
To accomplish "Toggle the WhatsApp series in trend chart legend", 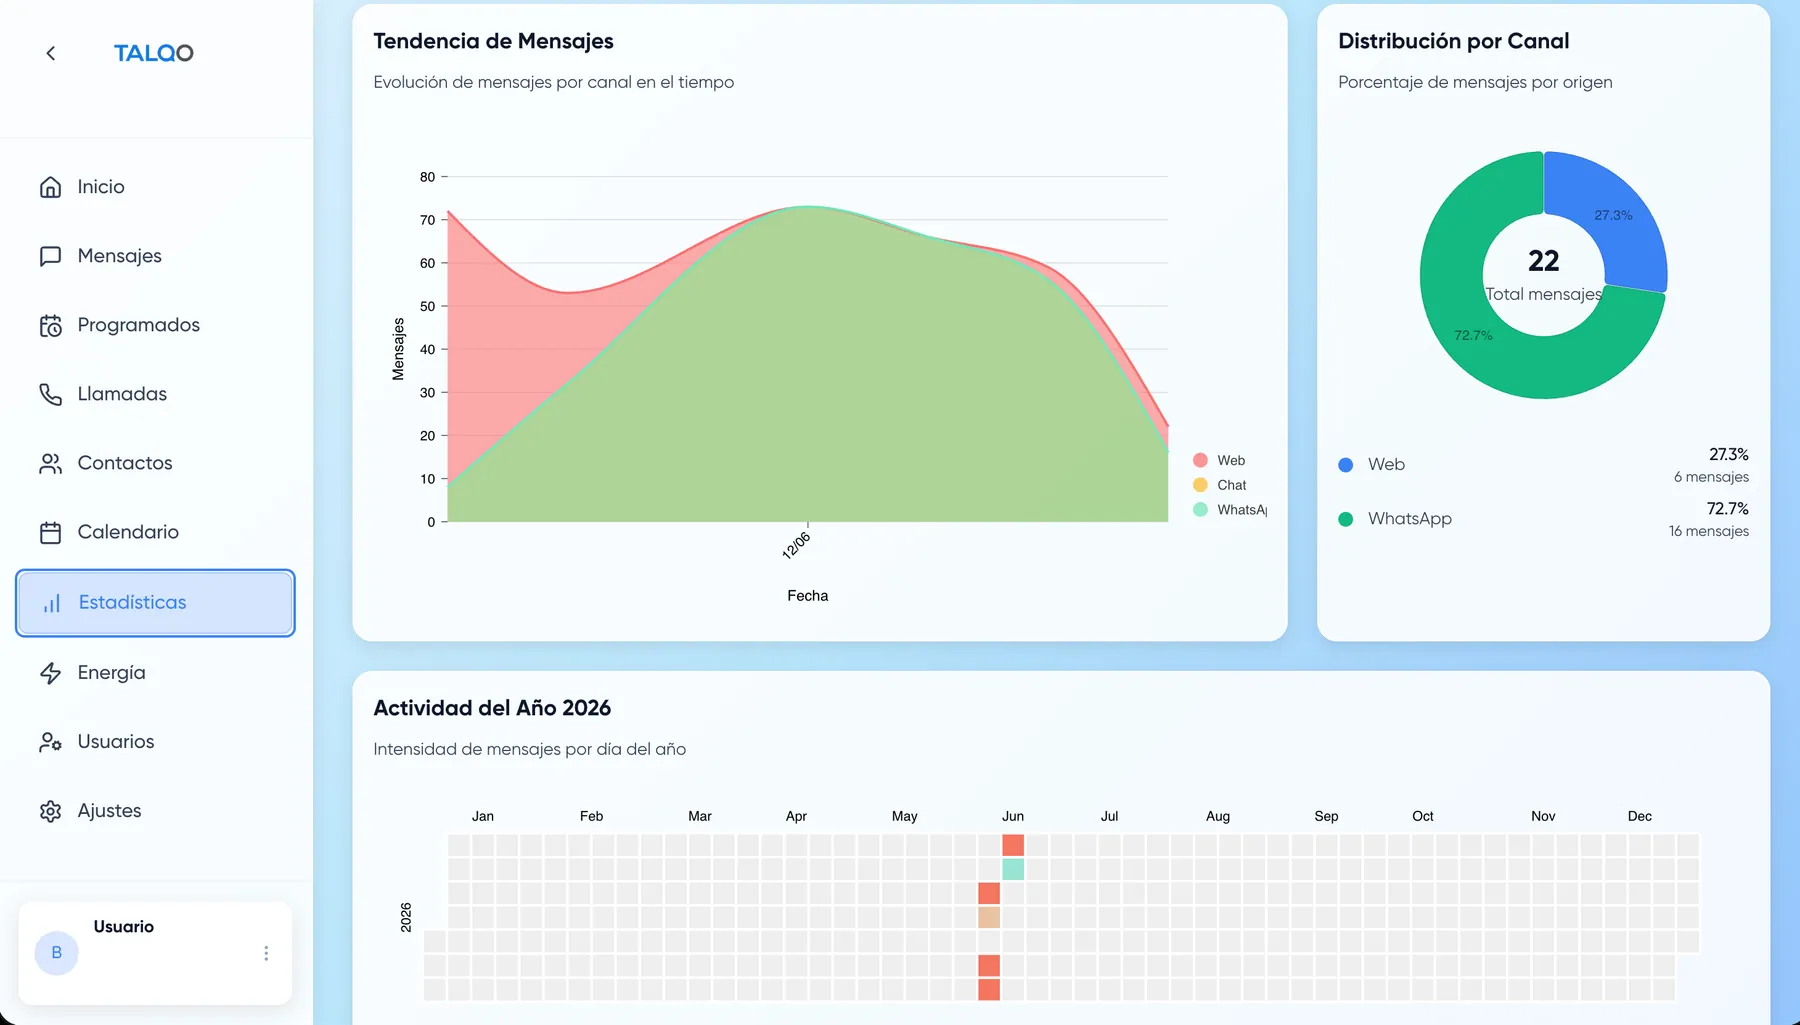I will 1230,510.
